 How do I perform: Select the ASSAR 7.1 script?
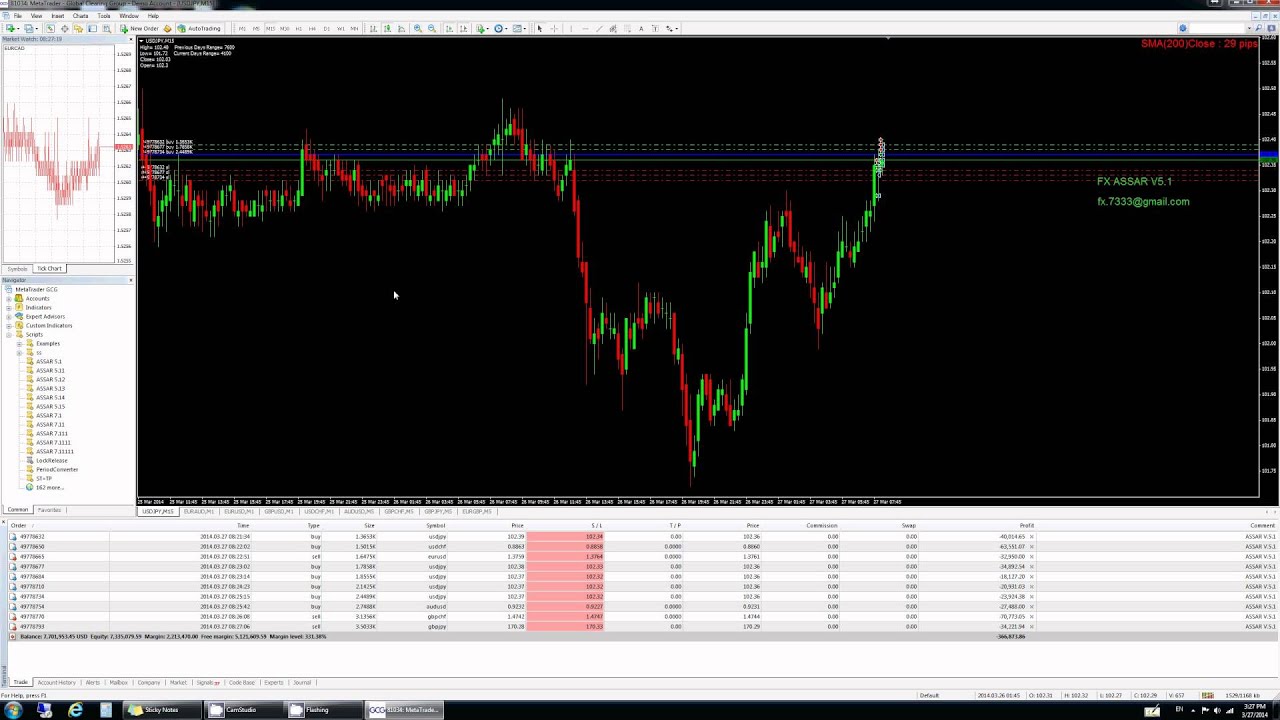click(47, 415)
